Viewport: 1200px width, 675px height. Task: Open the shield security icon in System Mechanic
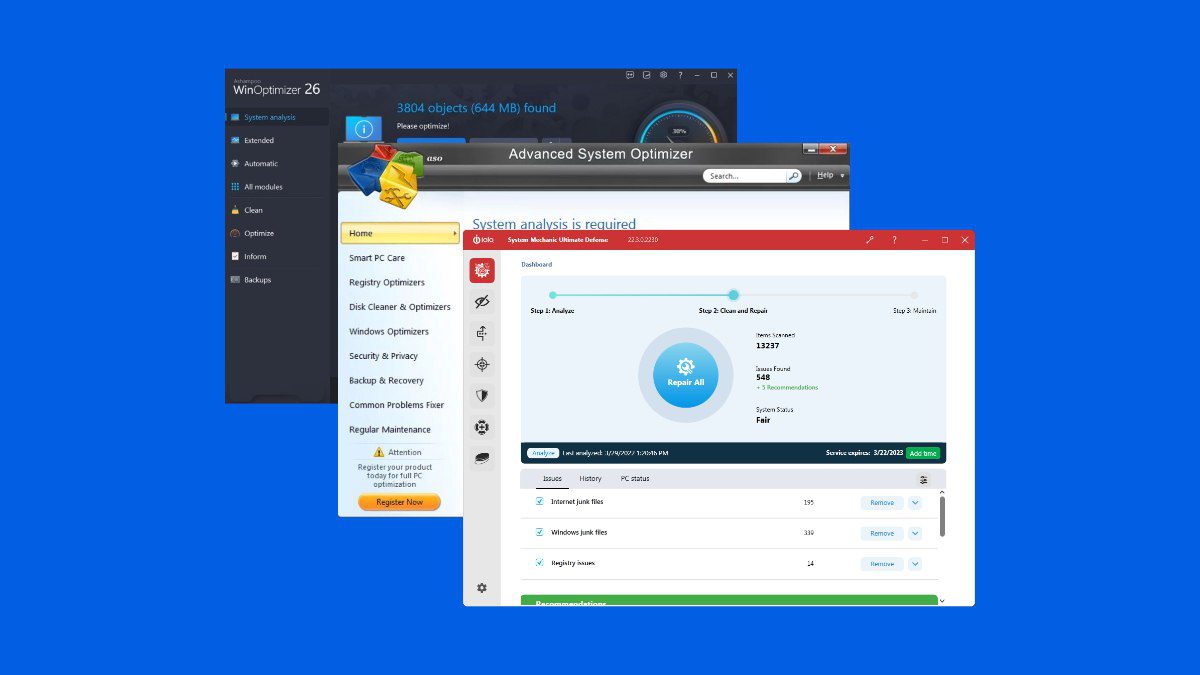tap(482, 395)
